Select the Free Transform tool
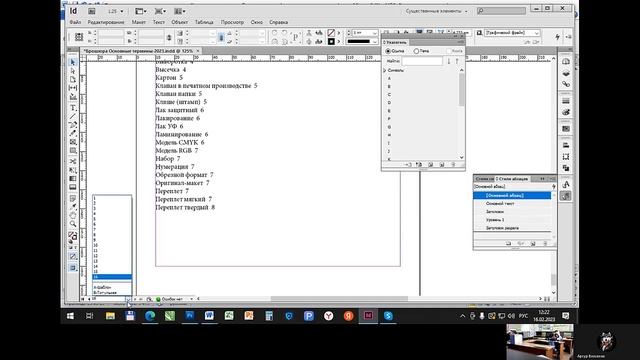640x360 pixels. tap(73, 170)
